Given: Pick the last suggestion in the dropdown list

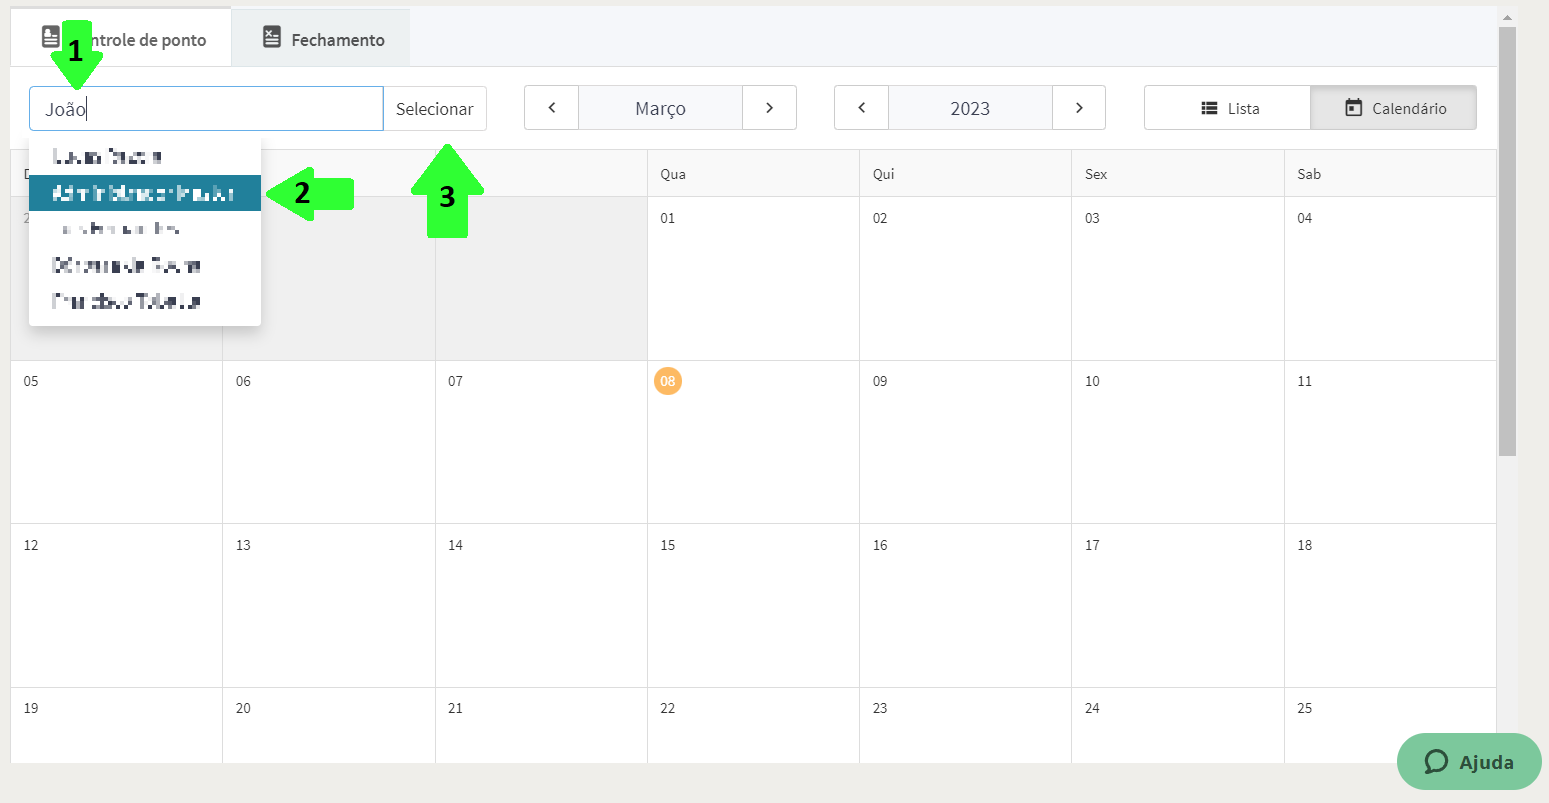Looking at the screenshot, I should (145, 301).
